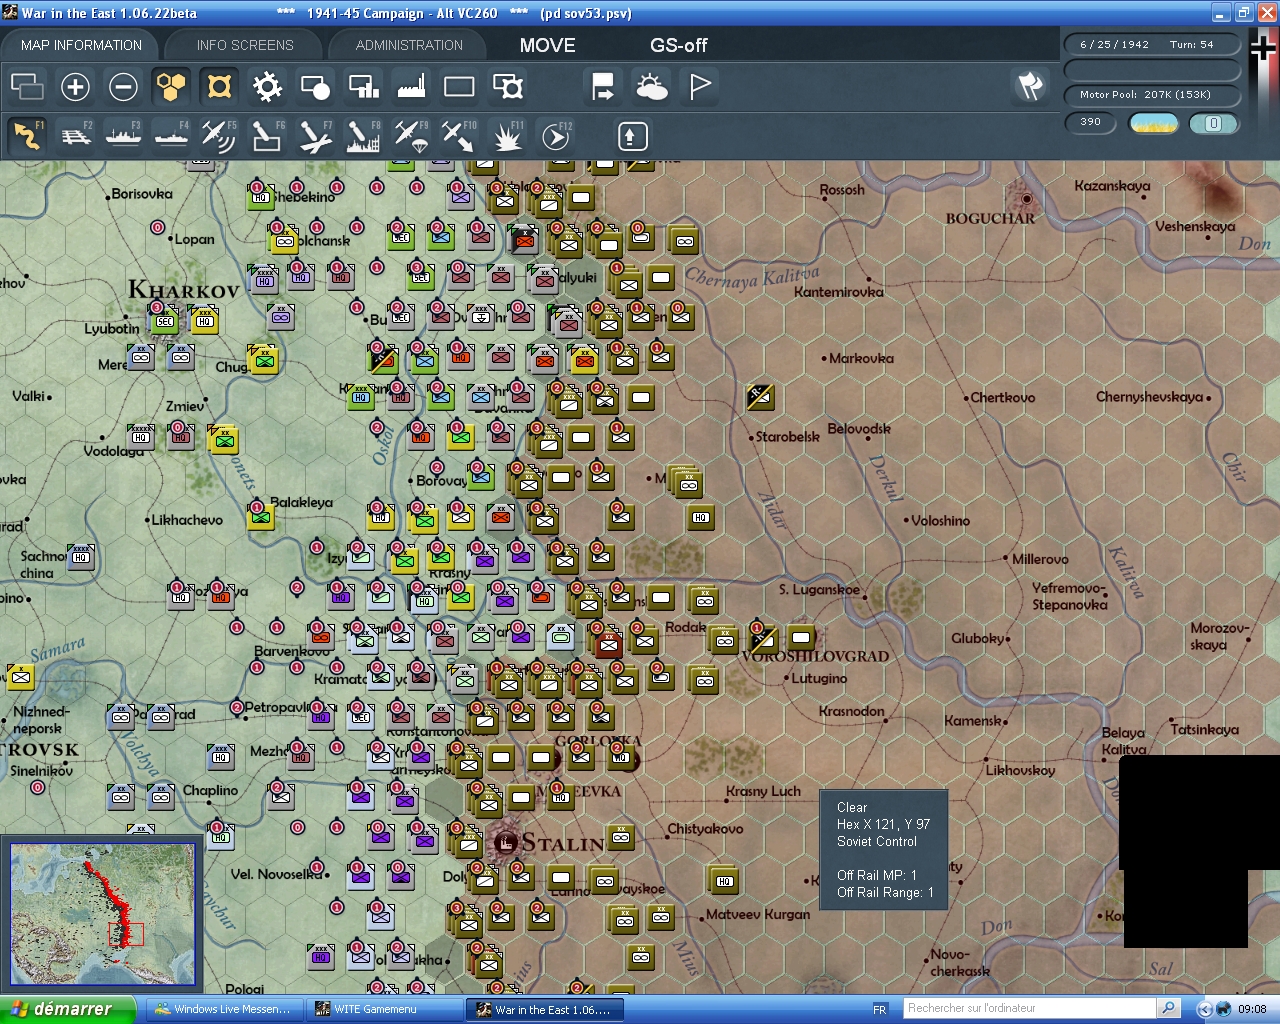Select the F2 rail transport mode icon
This screenshot has width=1280, height=1024.
75,135
